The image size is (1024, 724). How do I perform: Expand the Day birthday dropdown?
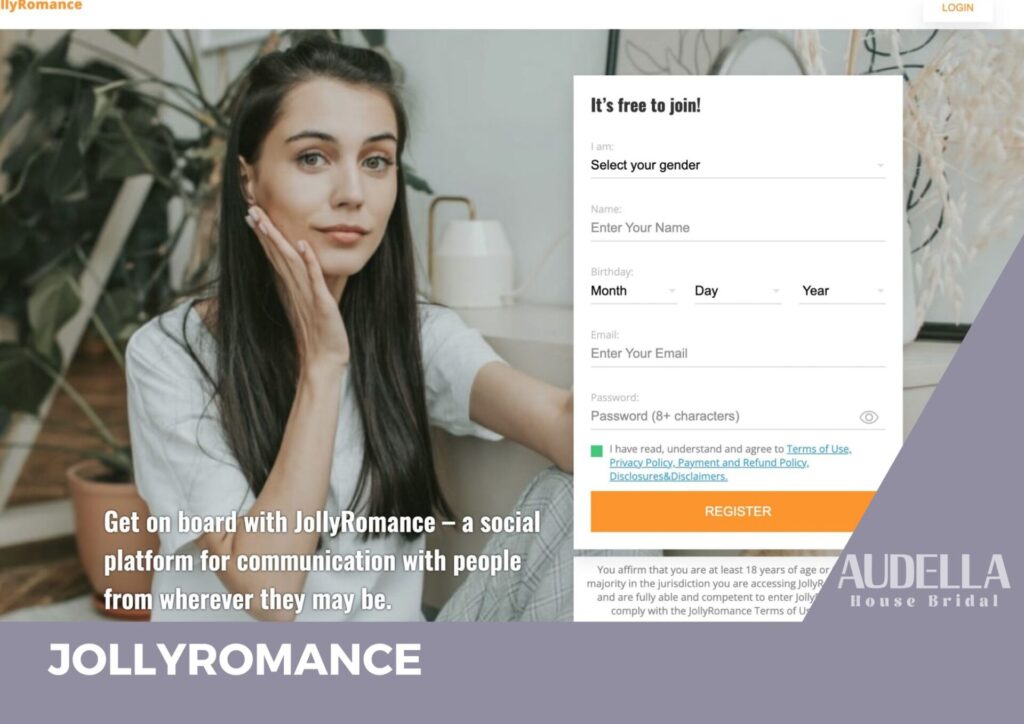click(x=737, y=291)
